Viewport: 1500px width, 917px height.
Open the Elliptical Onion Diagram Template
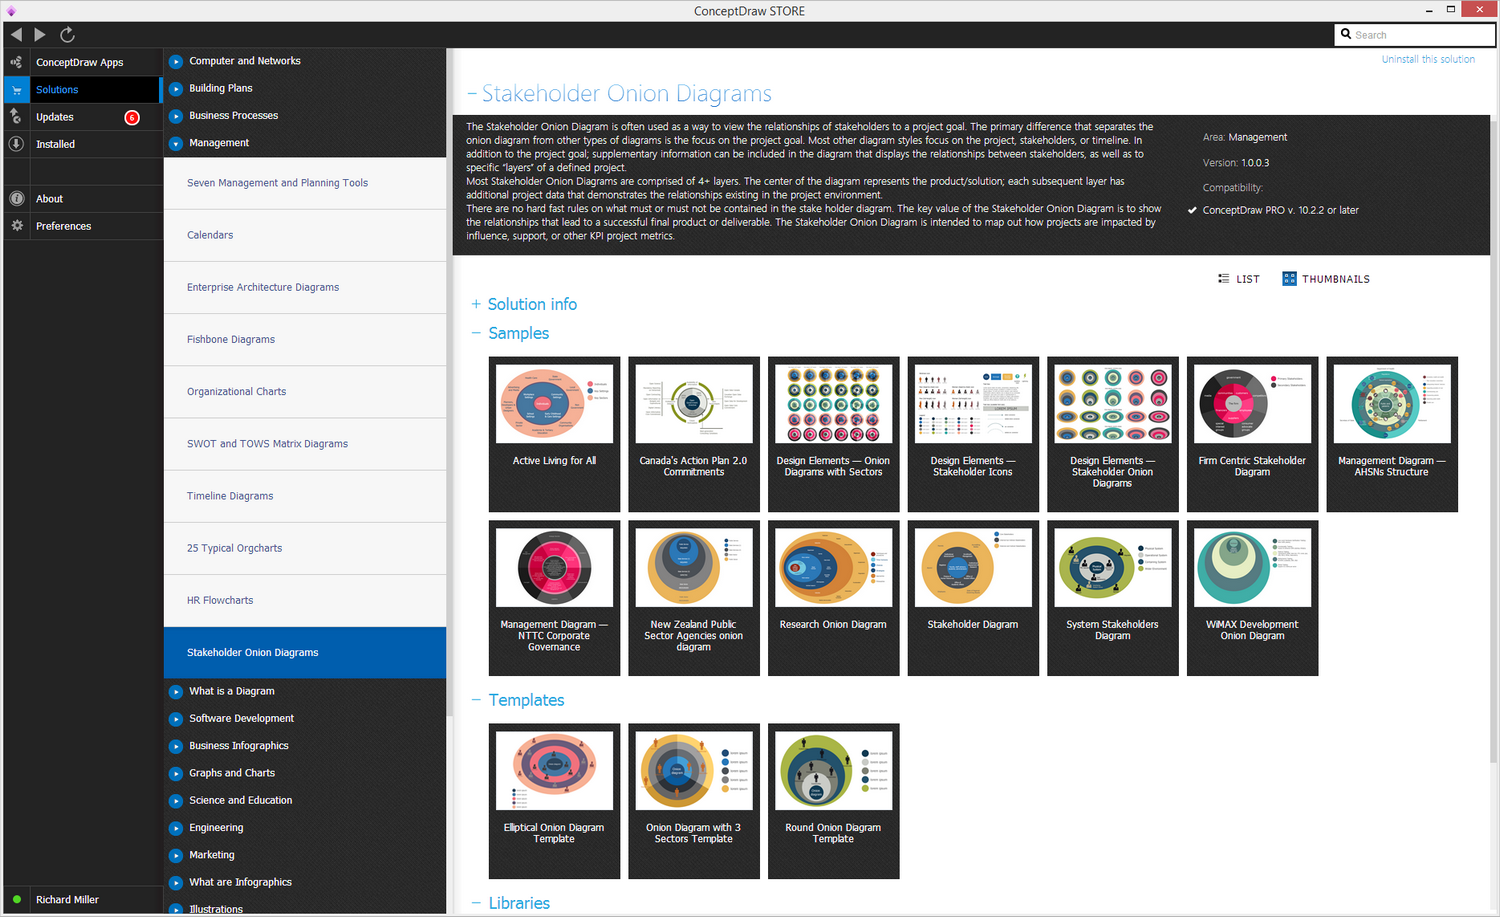554,801
